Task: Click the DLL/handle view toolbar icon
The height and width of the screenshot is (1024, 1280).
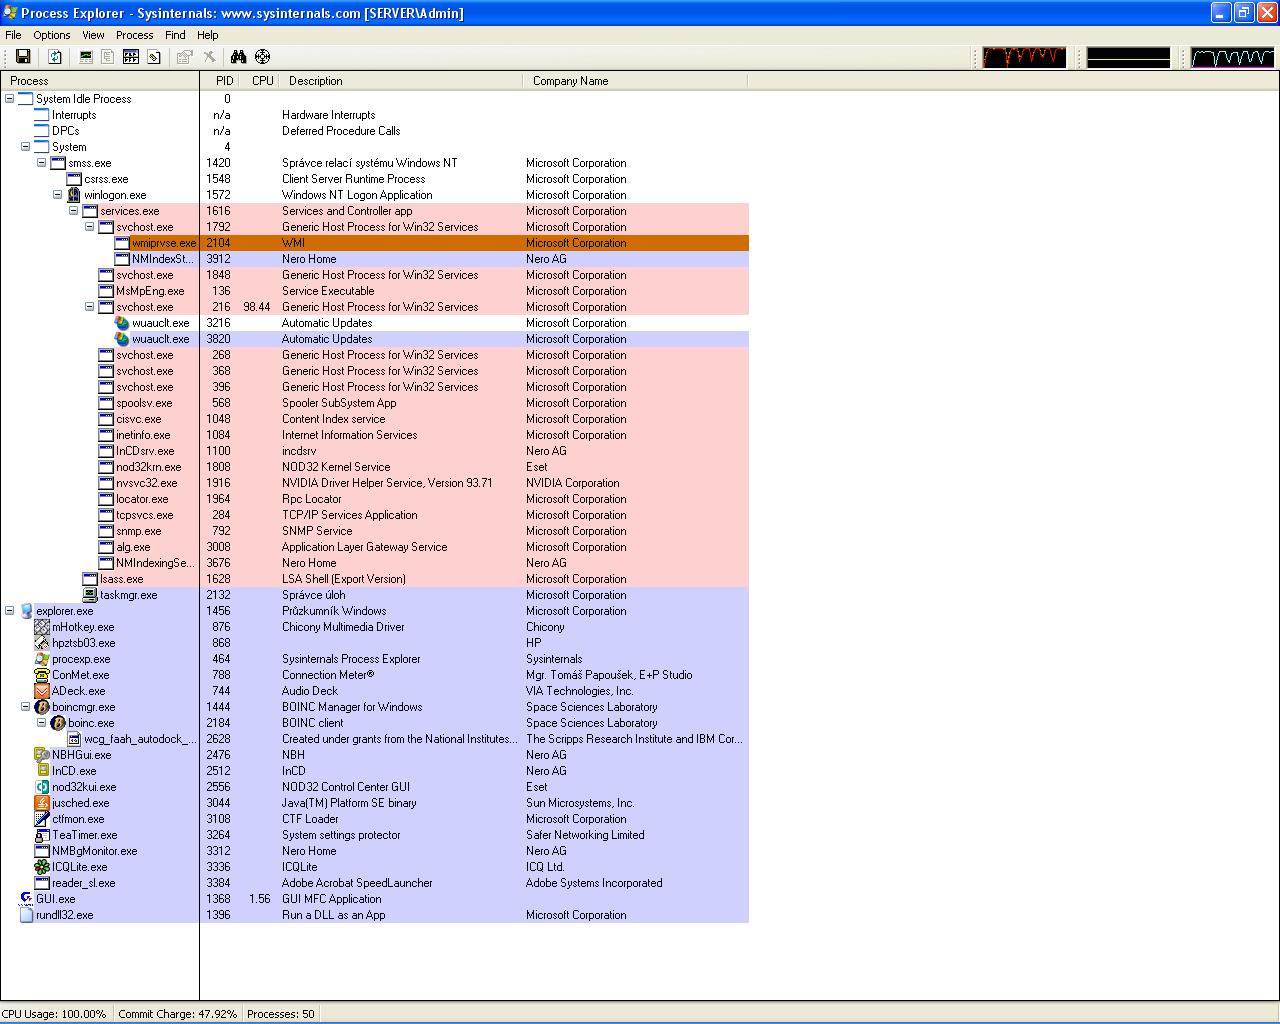Action: coord(154,57)
